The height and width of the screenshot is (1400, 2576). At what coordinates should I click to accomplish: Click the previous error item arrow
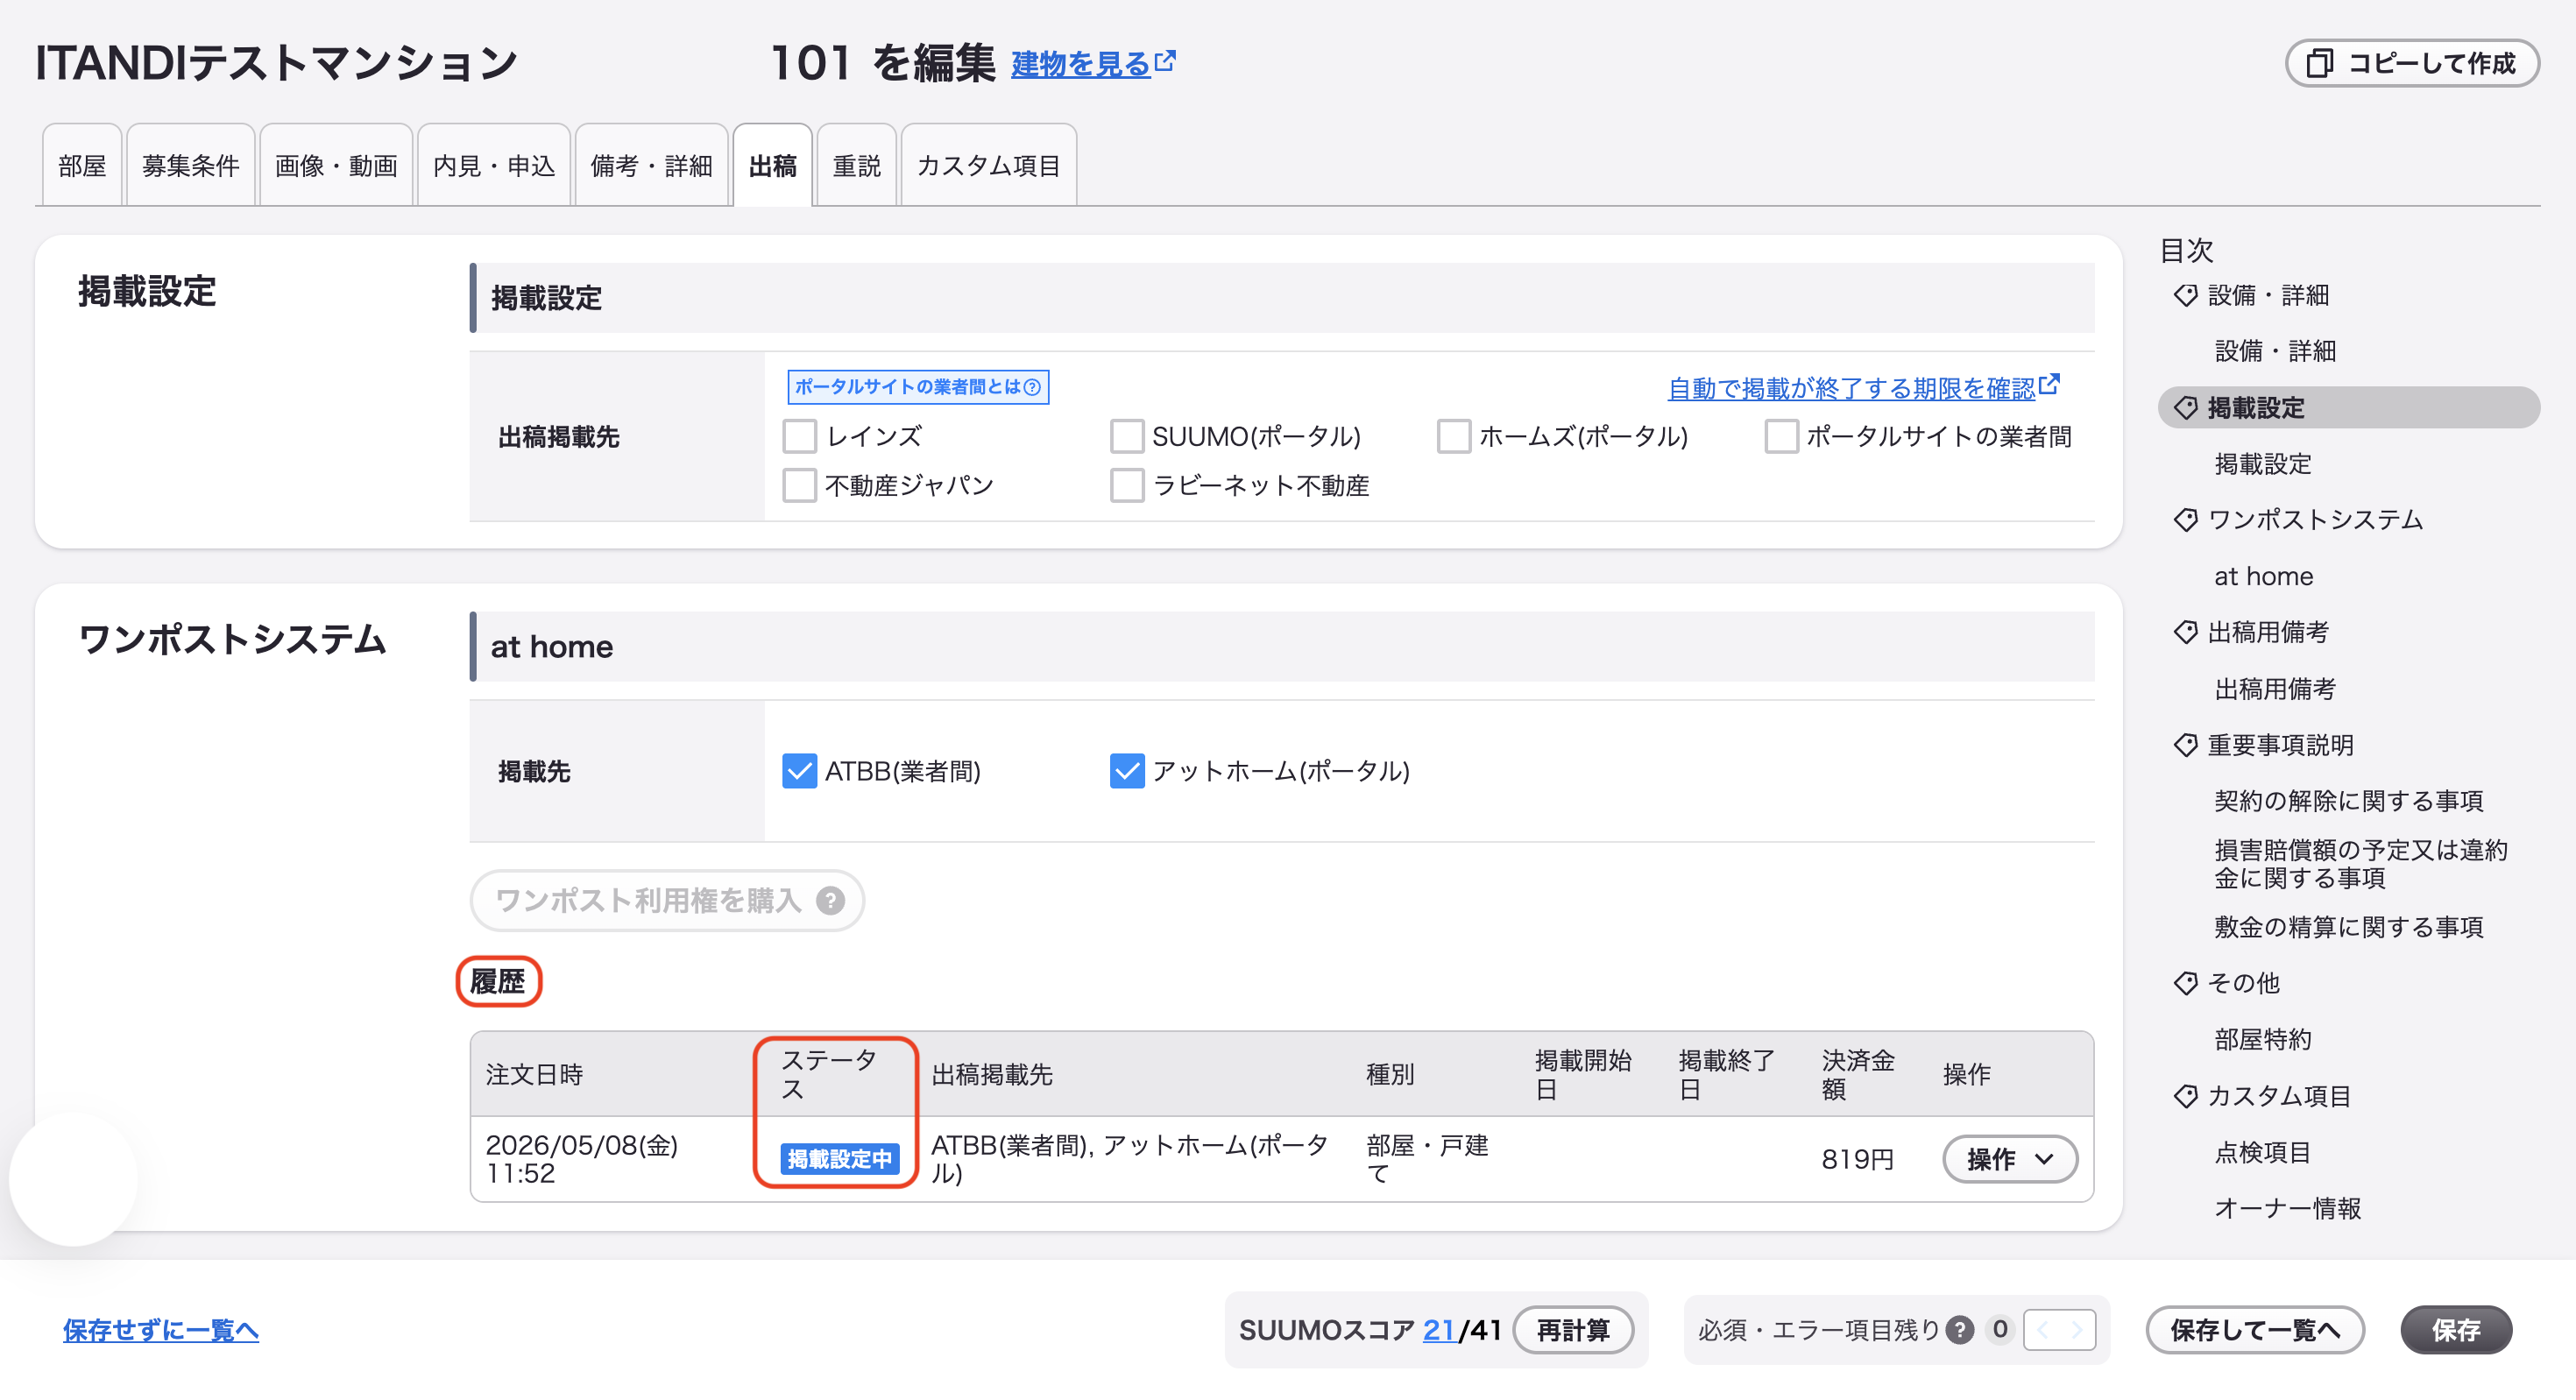click(2042, 1330)
